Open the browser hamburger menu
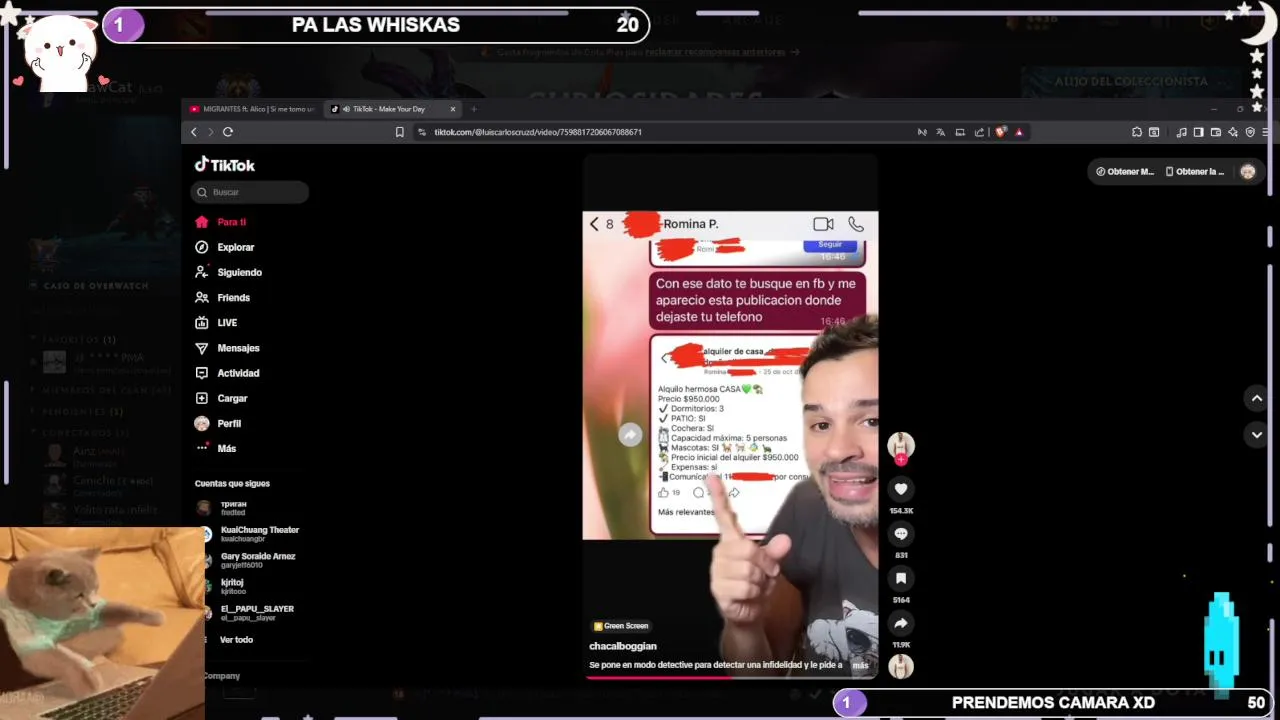This screenshot has width=1280, height=720. tap(1265, 132)
